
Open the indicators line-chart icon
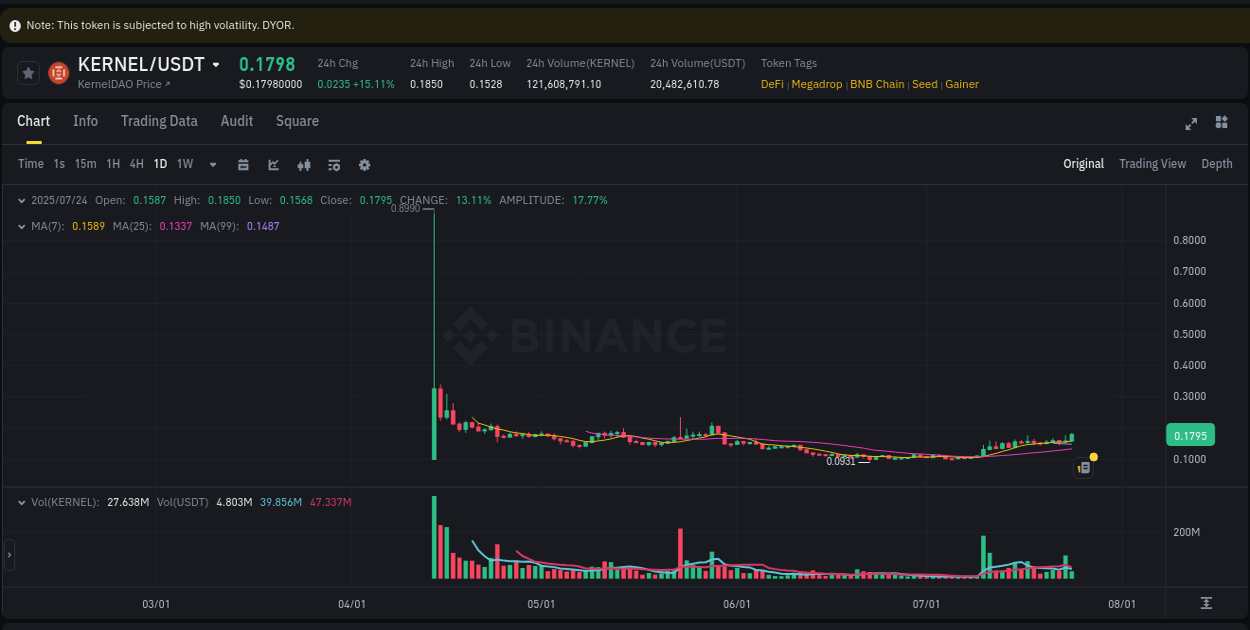click(273, 164)
